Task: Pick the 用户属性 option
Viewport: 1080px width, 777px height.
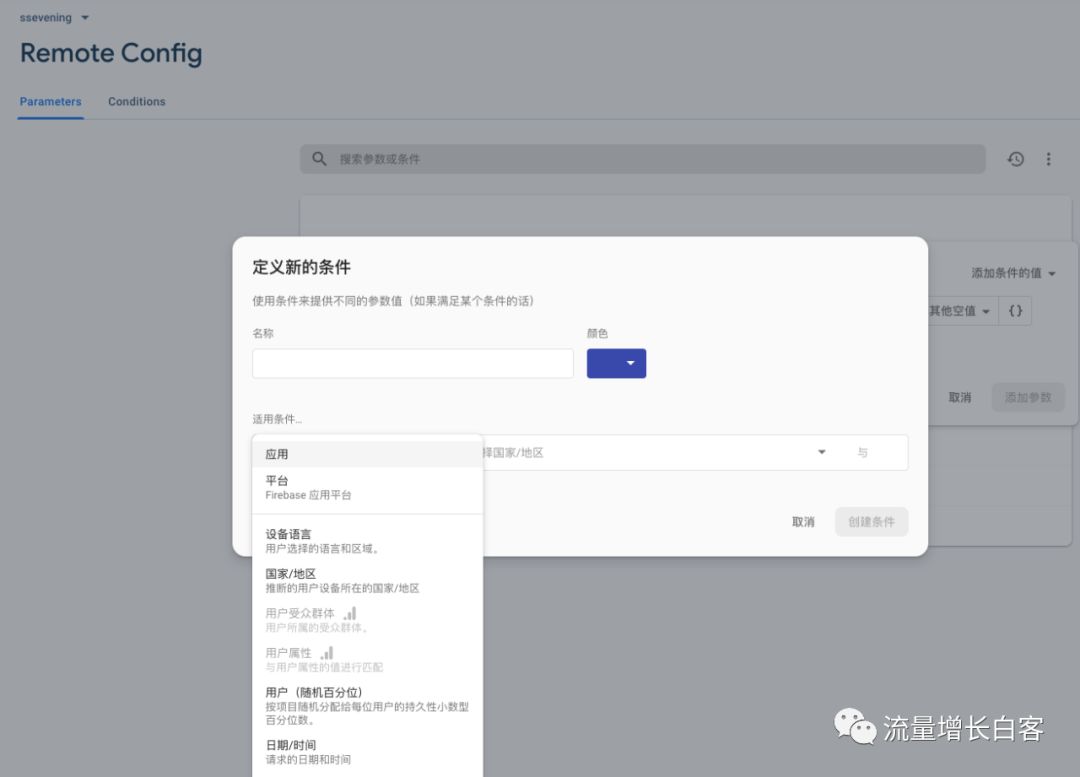Action: pos(367,659)
